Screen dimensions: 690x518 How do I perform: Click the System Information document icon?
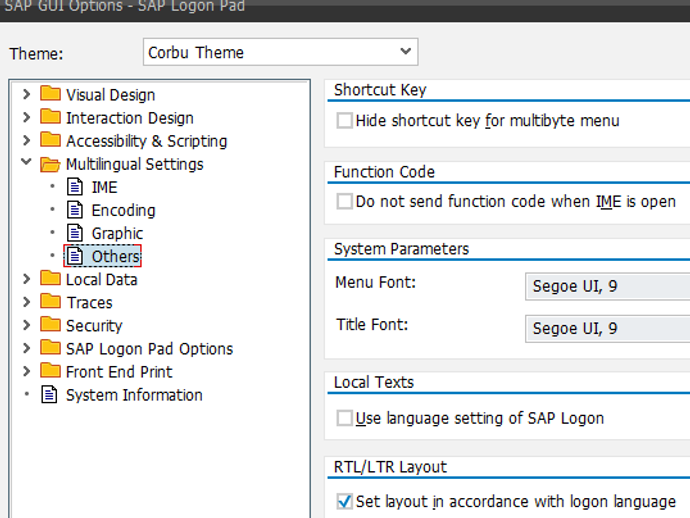(50, 395)
